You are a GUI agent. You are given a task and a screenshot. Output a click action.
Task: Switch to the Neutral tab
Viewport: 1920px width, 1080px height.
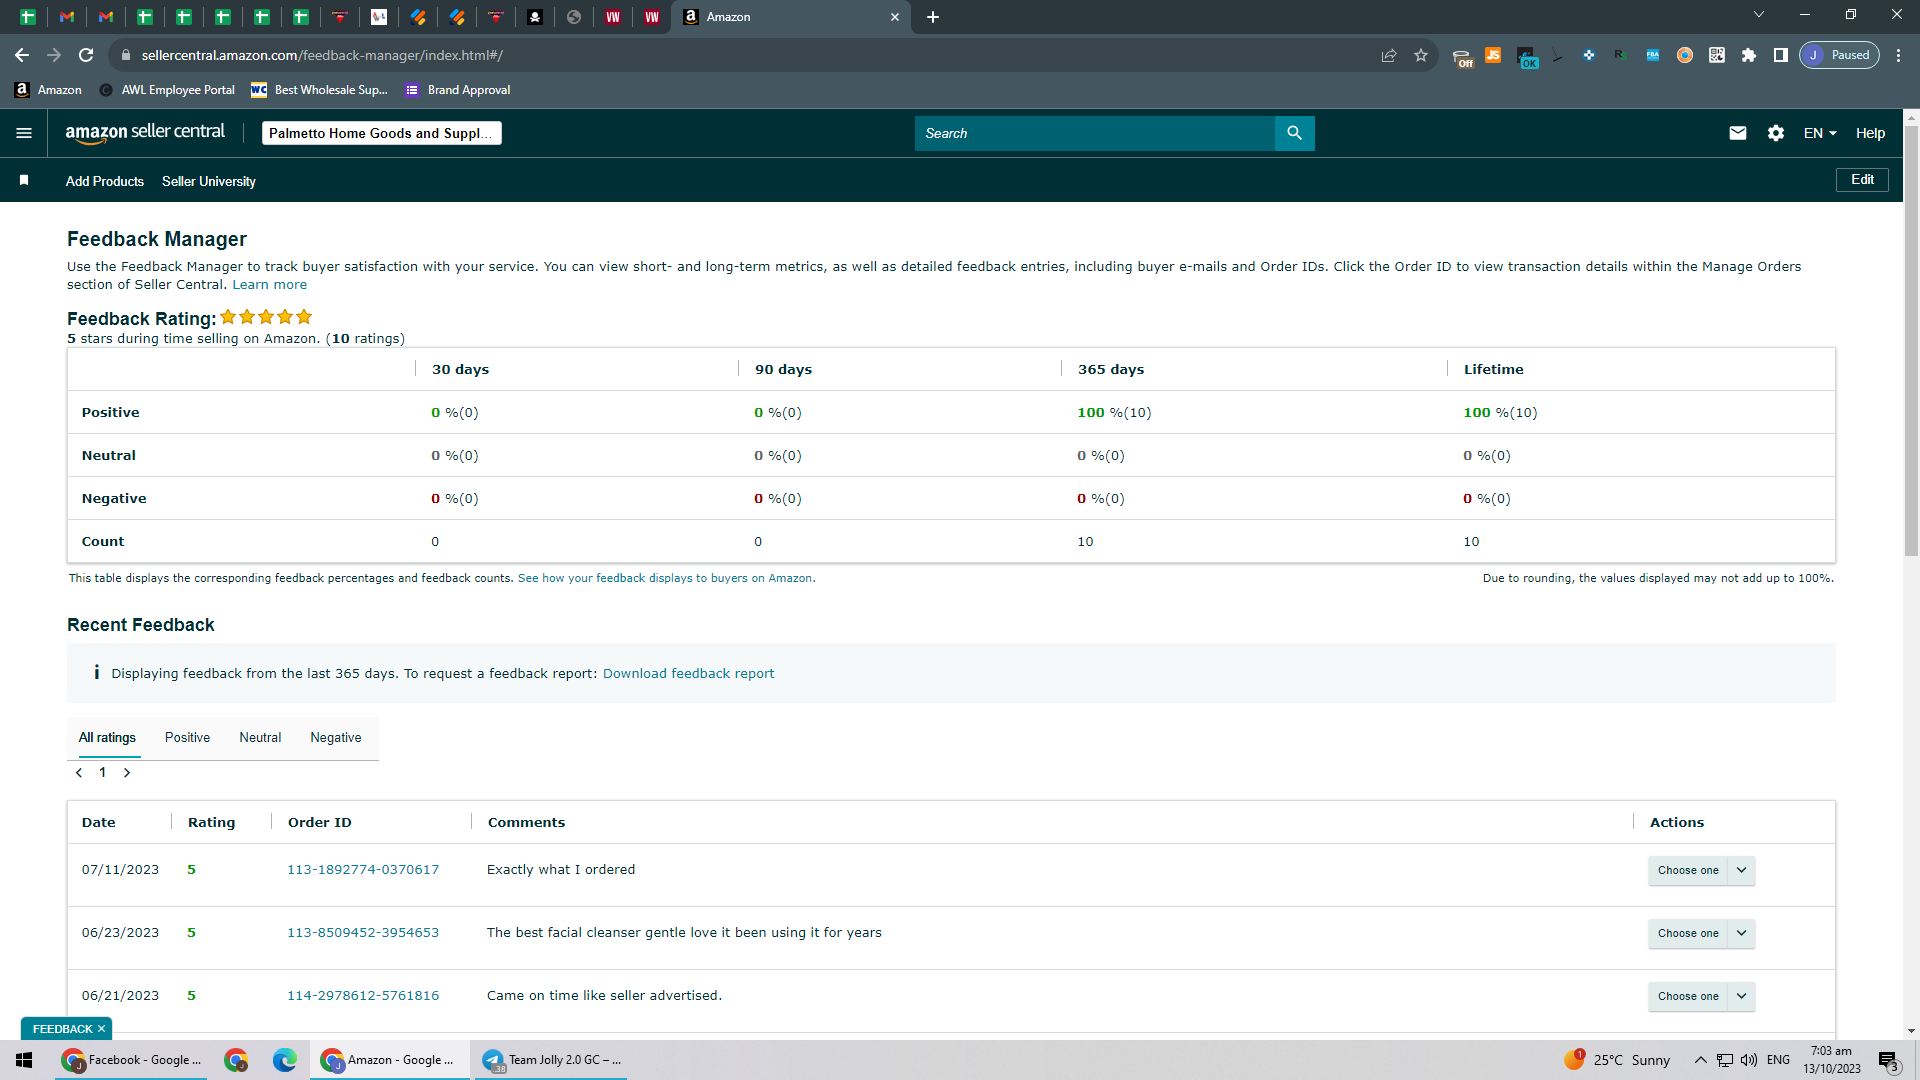pos(260,738)
